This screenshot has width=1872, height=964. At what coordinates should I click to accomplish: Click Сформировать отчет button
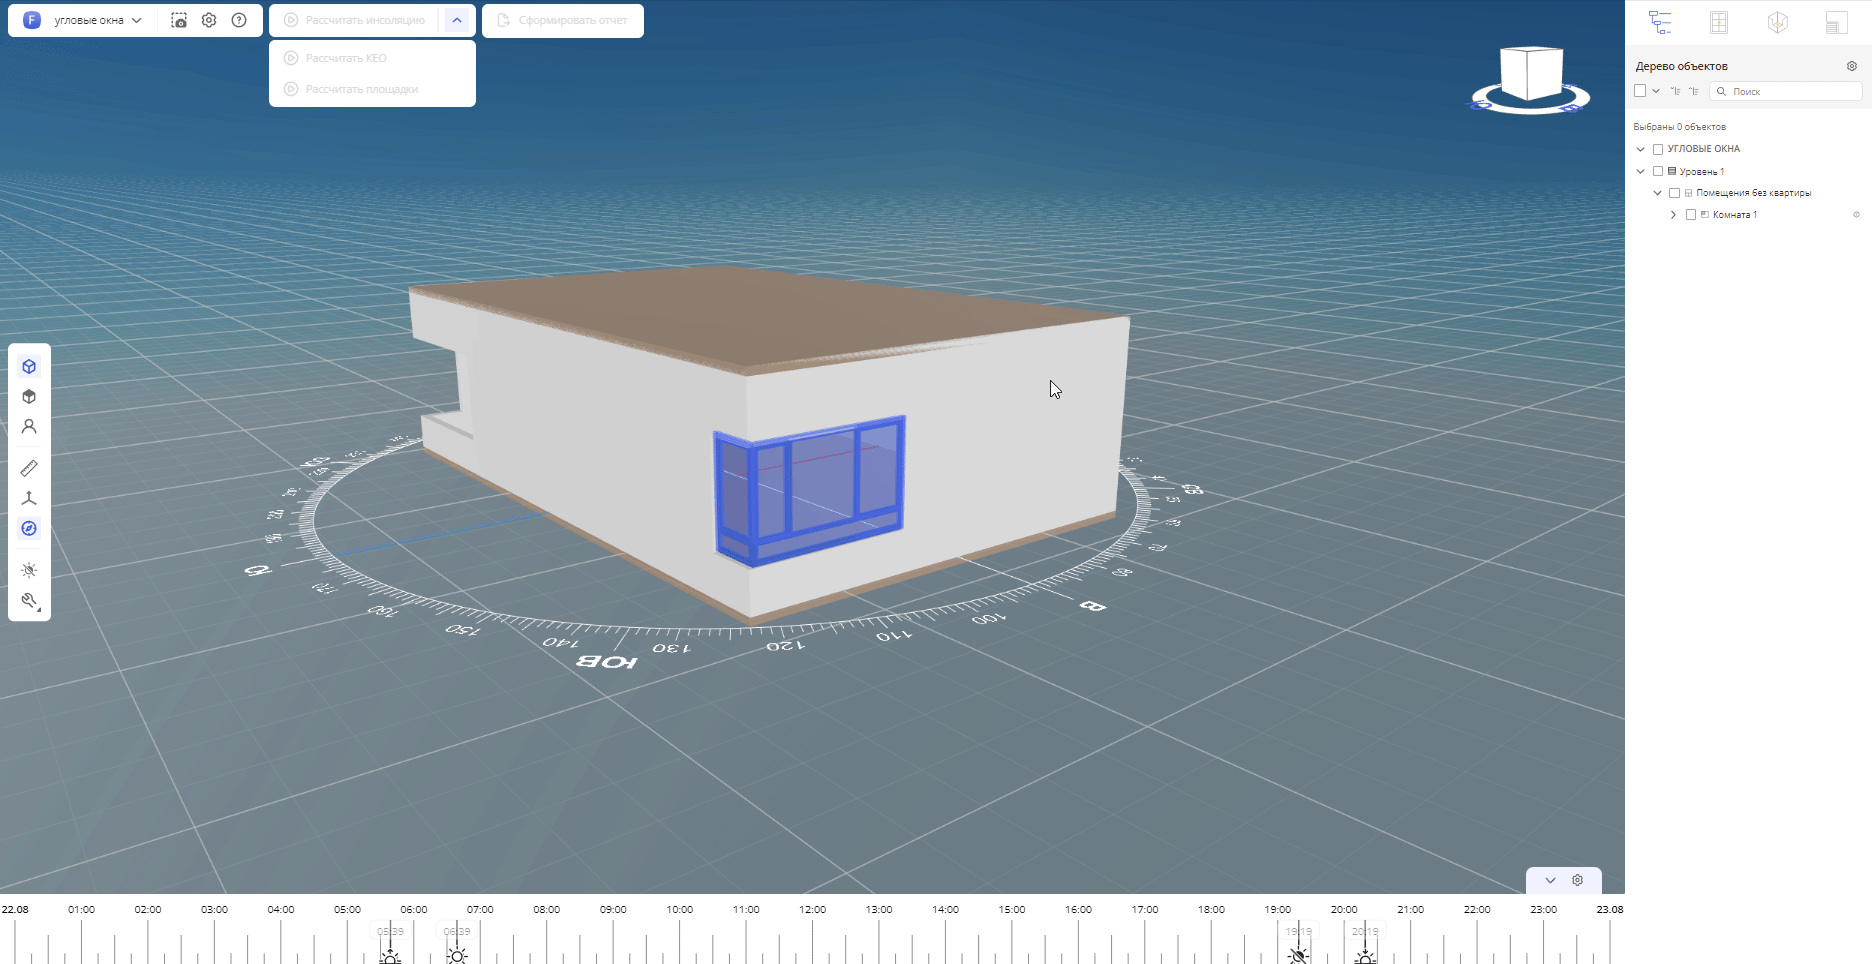pos(563,20)
